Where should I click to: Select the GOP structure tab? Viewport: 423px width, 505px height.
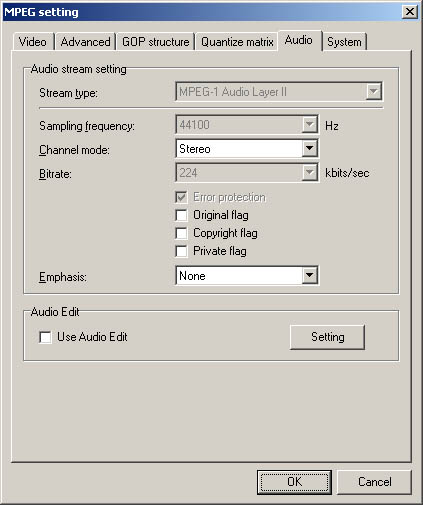[155, 42]
